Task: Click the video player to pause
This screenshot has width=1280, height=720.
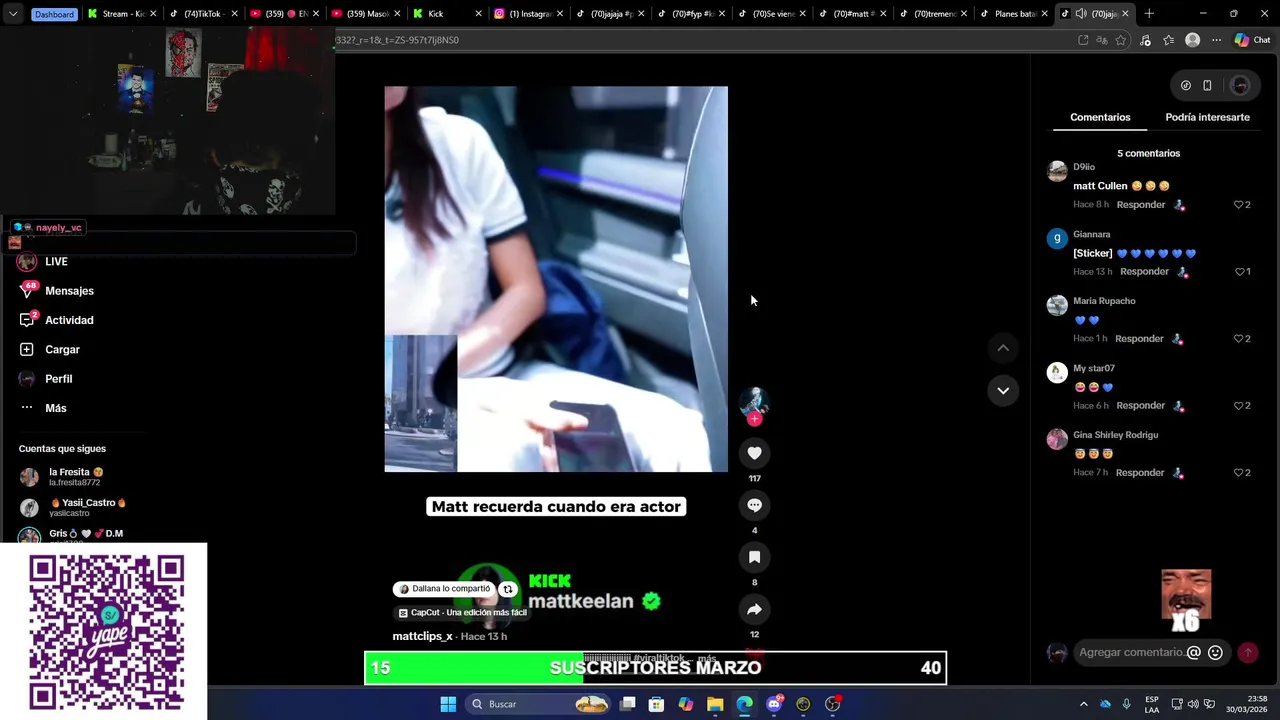Action: [x=556, y=279]
